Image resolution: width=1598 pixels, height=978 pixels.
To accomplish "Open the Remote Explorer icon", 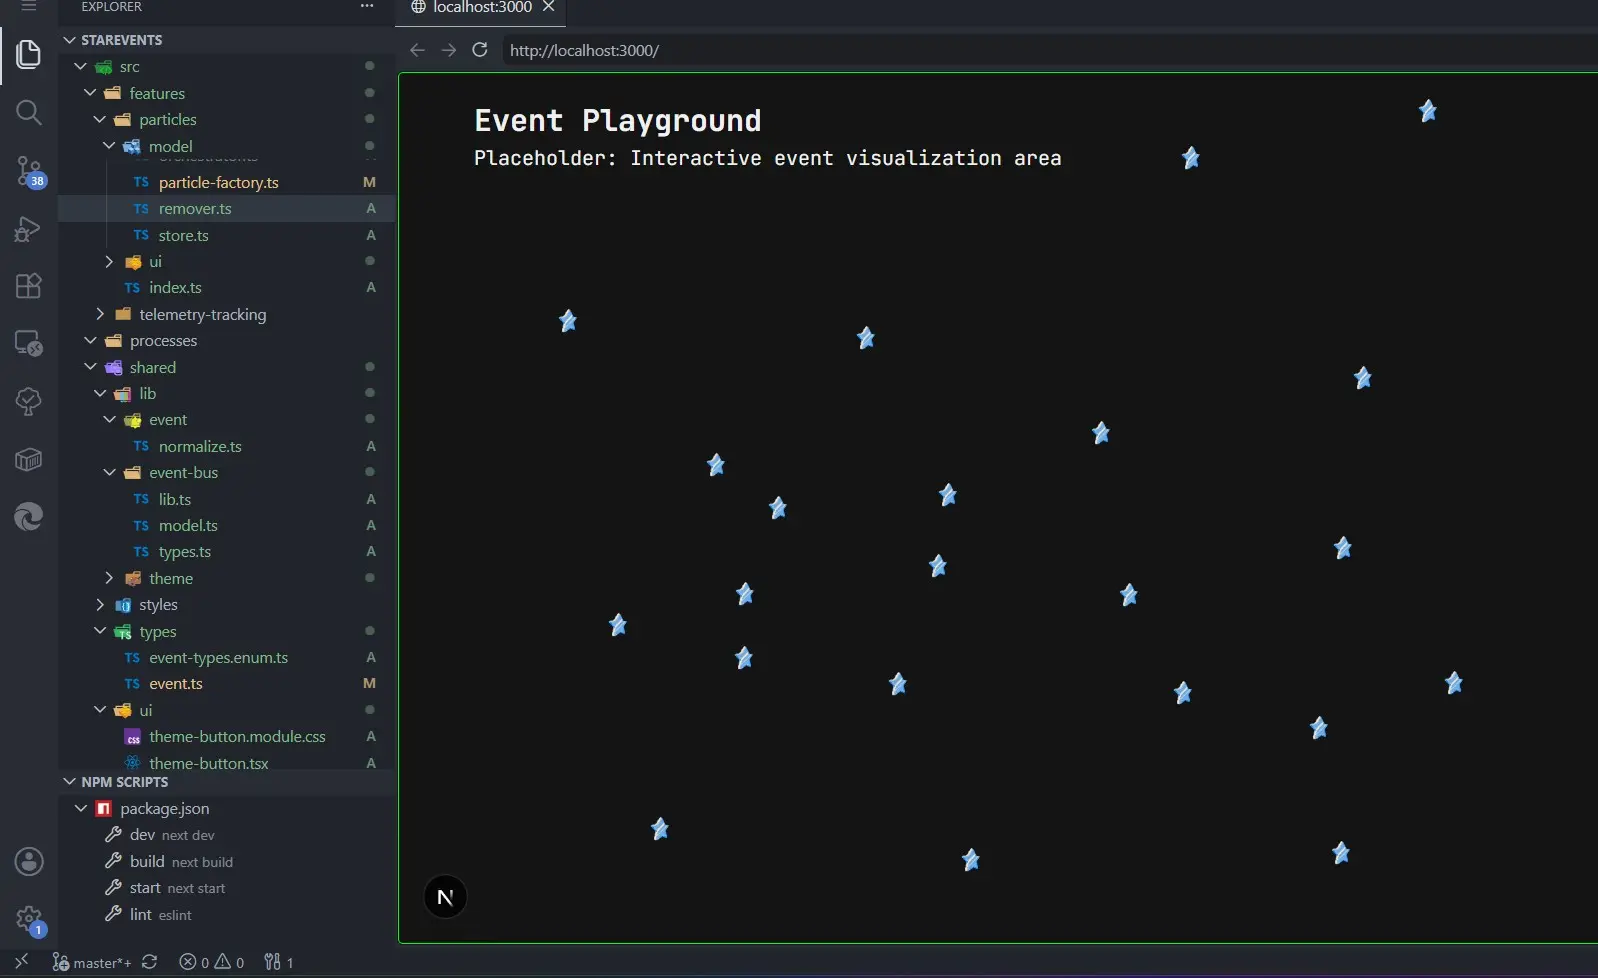I will (x=28, y=343).
